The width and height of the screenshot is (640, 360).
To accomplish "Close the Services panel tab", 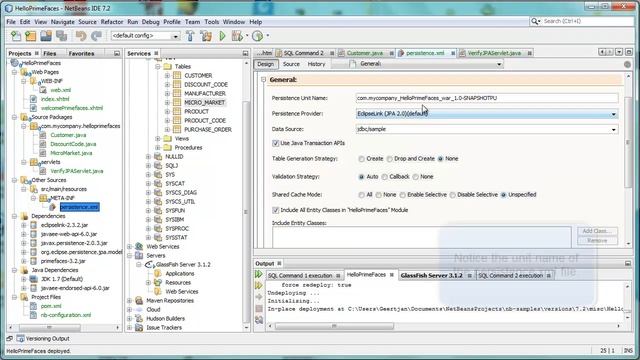I will [156, 53].
